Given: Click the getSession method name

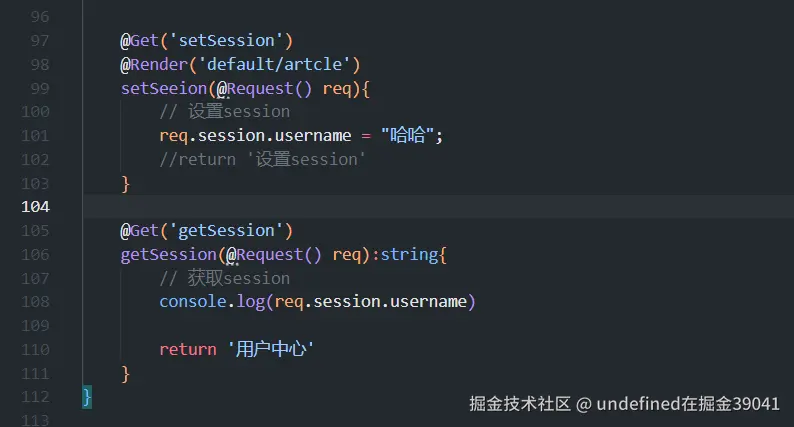Looking at the screenshot, I should tap(169, 254).
